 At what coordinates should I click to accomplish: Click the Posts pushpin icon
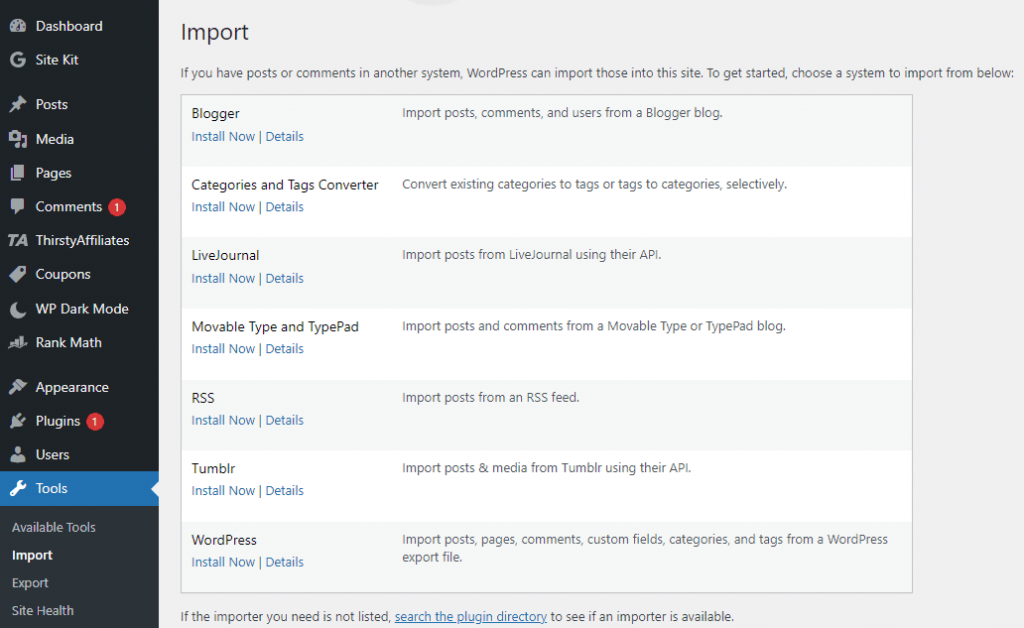point(18,104)
